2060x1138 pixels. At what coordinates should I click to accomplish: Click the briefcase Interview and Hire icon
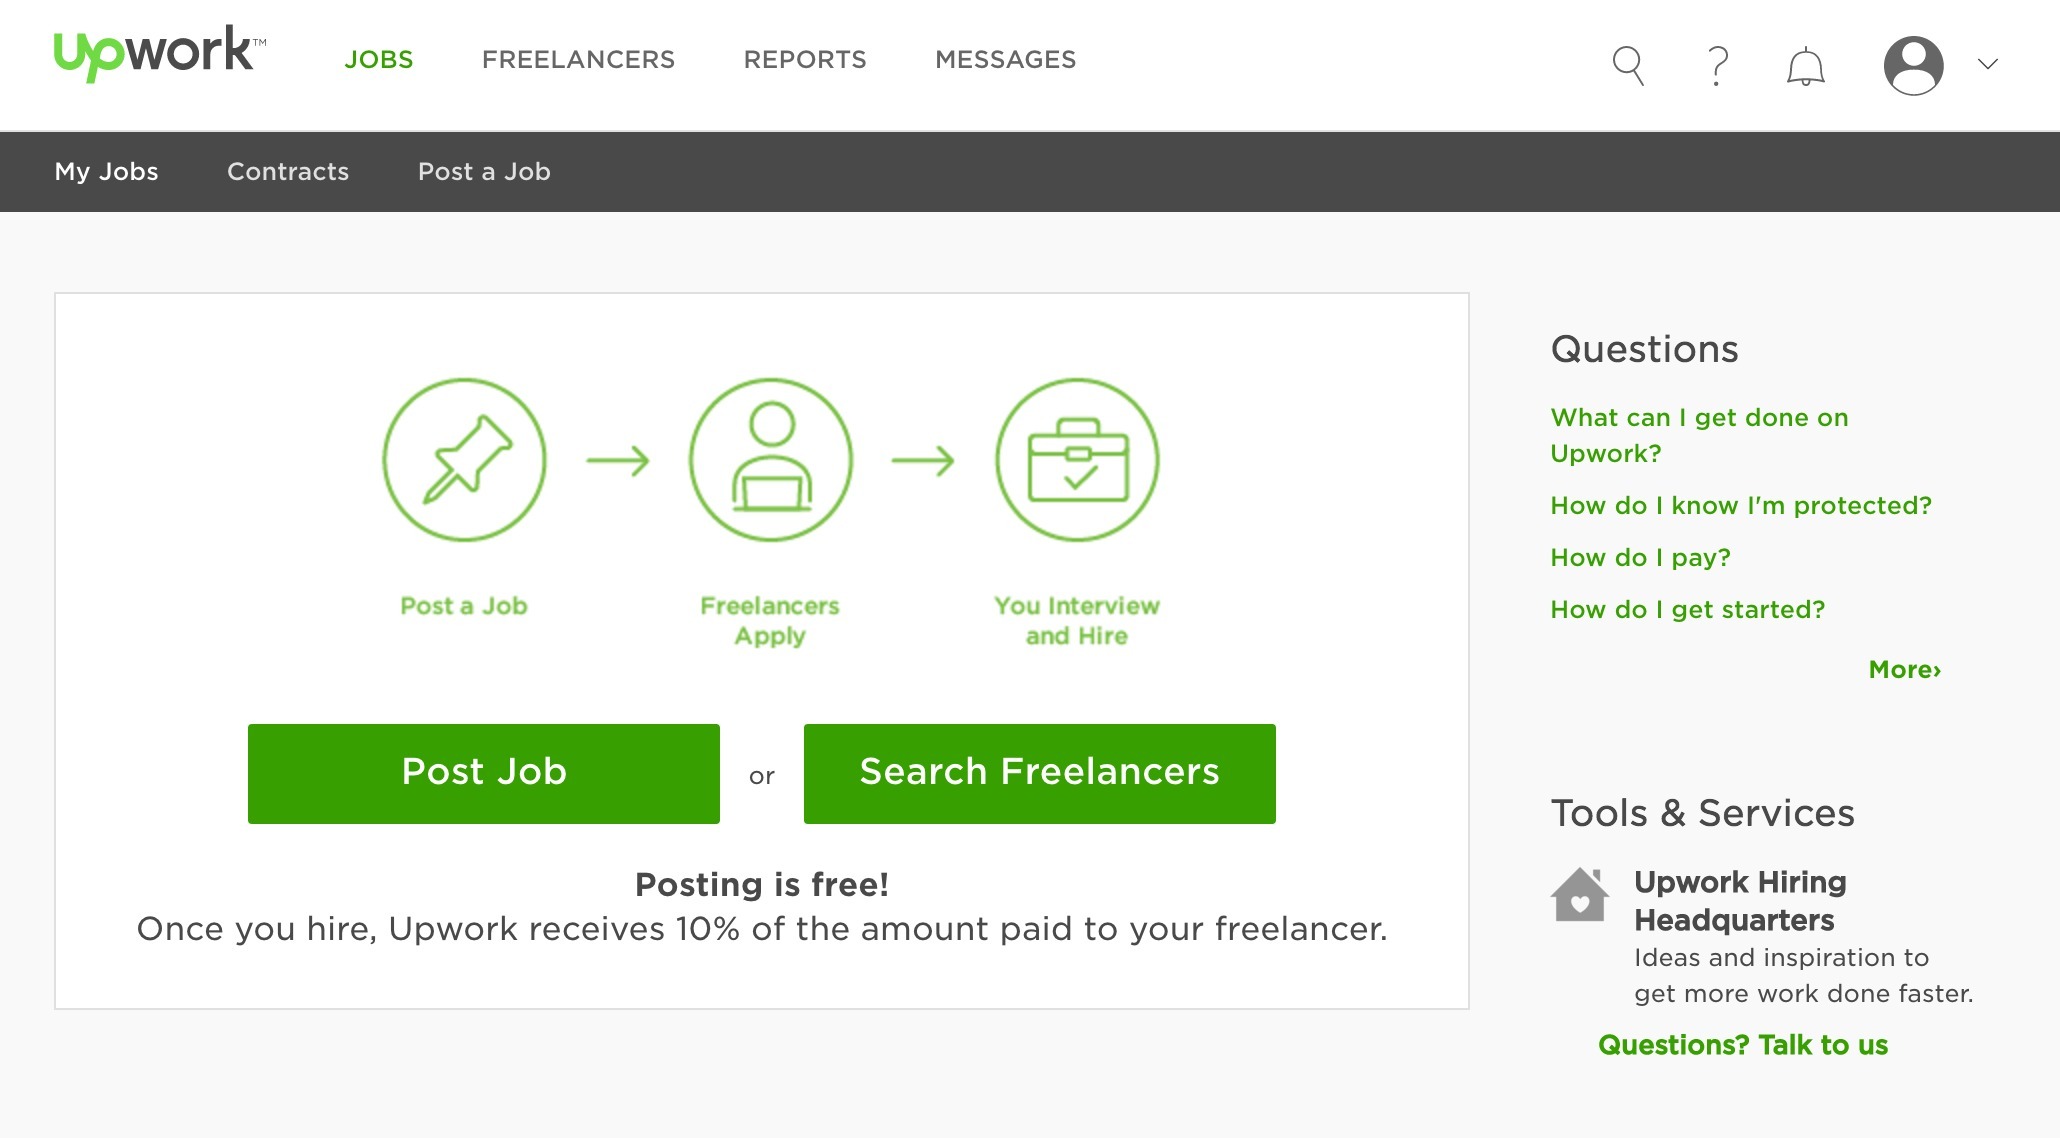tap(1077, 460)
